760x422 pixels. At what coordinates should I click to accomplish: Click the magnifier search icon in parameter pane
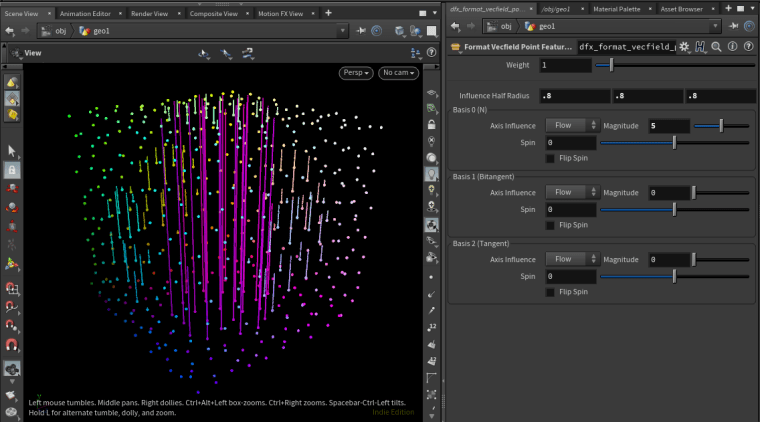tap(717, 46)
